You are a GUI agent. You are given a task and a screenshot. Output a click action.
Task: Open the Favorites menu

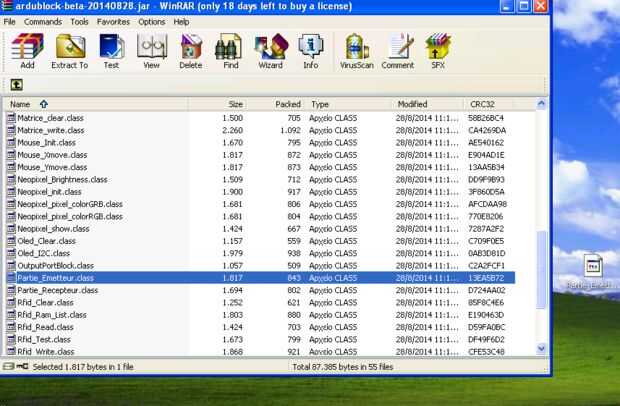point(113,22)
